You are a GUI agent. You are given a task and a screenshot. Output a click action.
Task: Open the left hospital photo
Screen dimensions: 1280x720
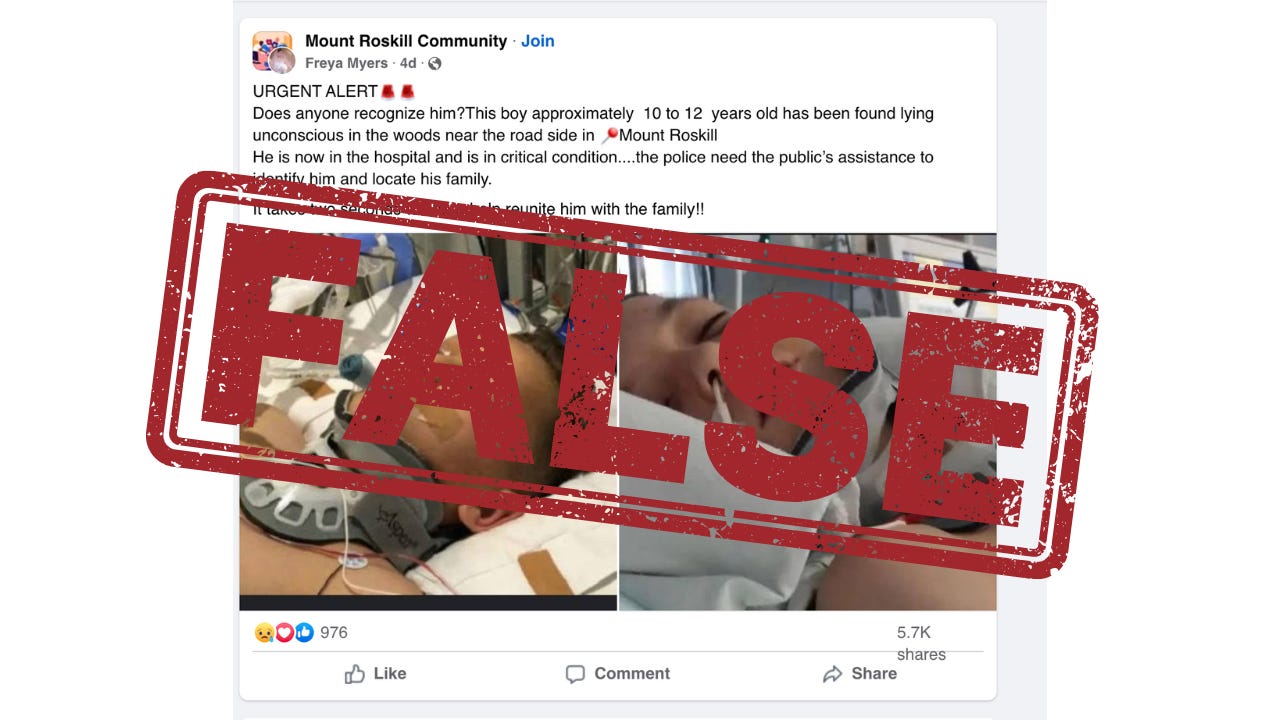[x=428, y=421]
